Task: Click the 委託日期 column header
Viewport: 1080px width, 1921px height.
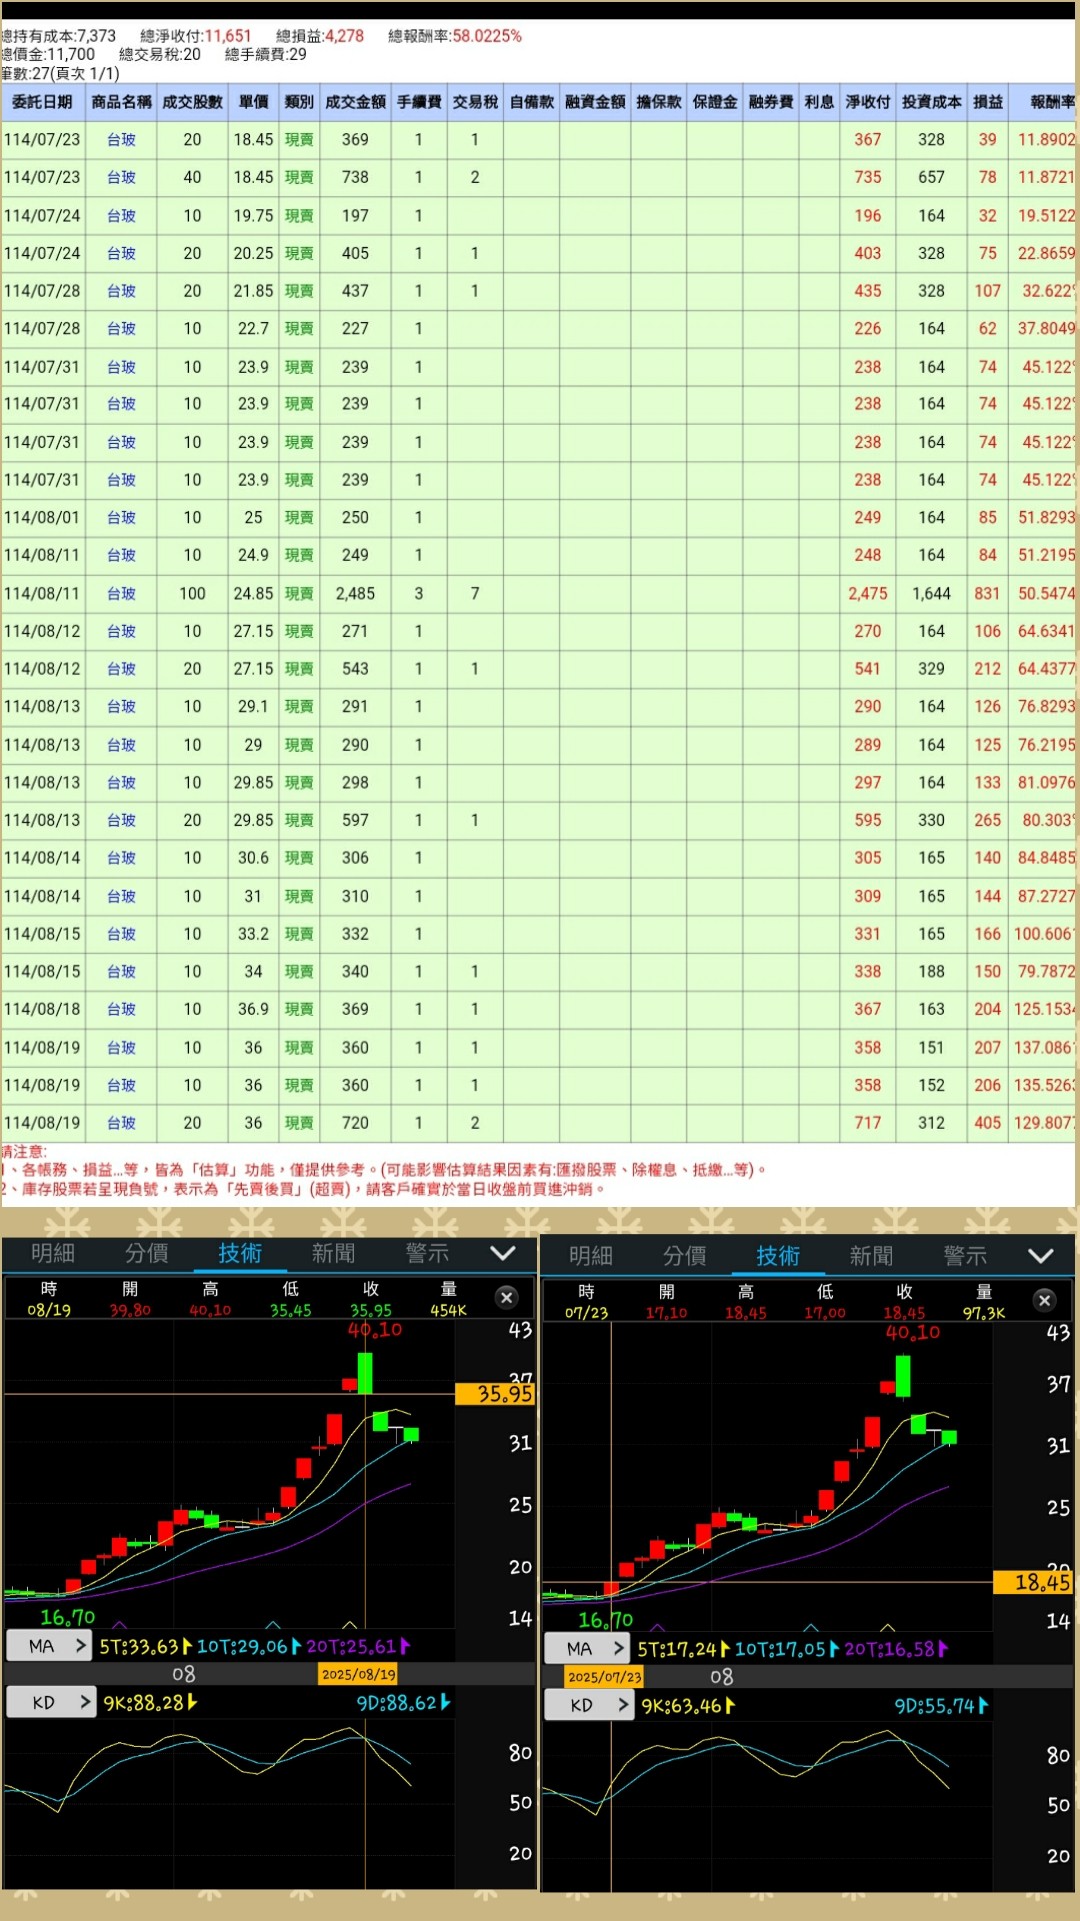Action: tap(42, 102)
